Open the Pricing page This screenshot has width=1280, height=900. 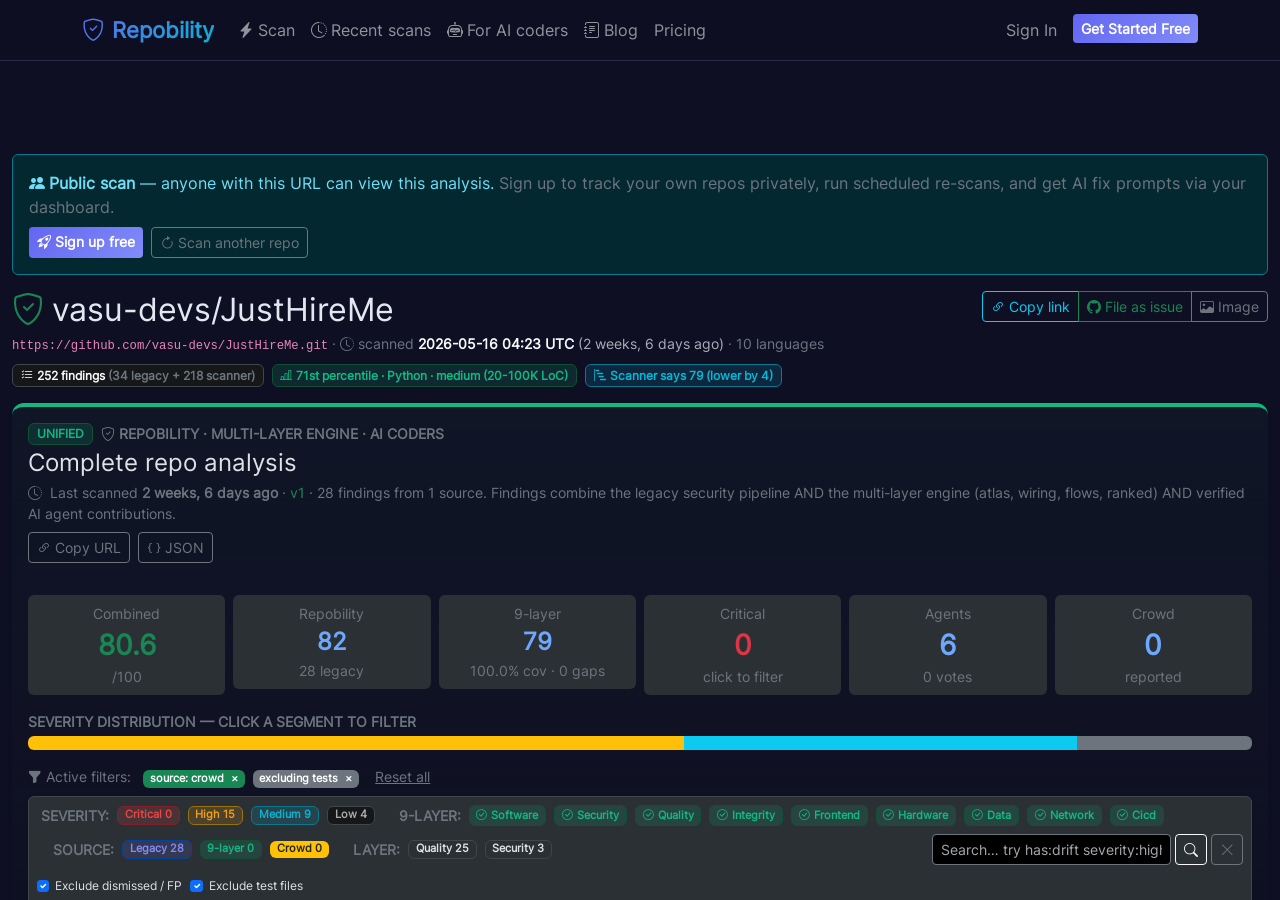pos(680,30)
